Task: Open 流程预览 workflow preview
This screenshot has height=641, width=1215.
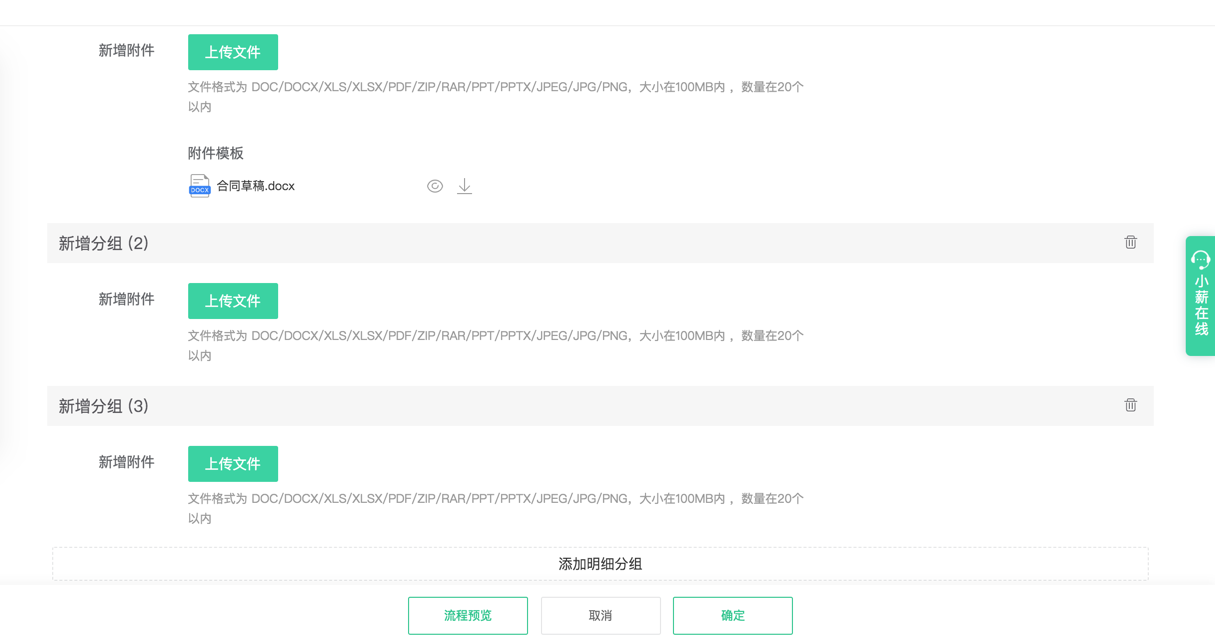Action: click(468, 616)
